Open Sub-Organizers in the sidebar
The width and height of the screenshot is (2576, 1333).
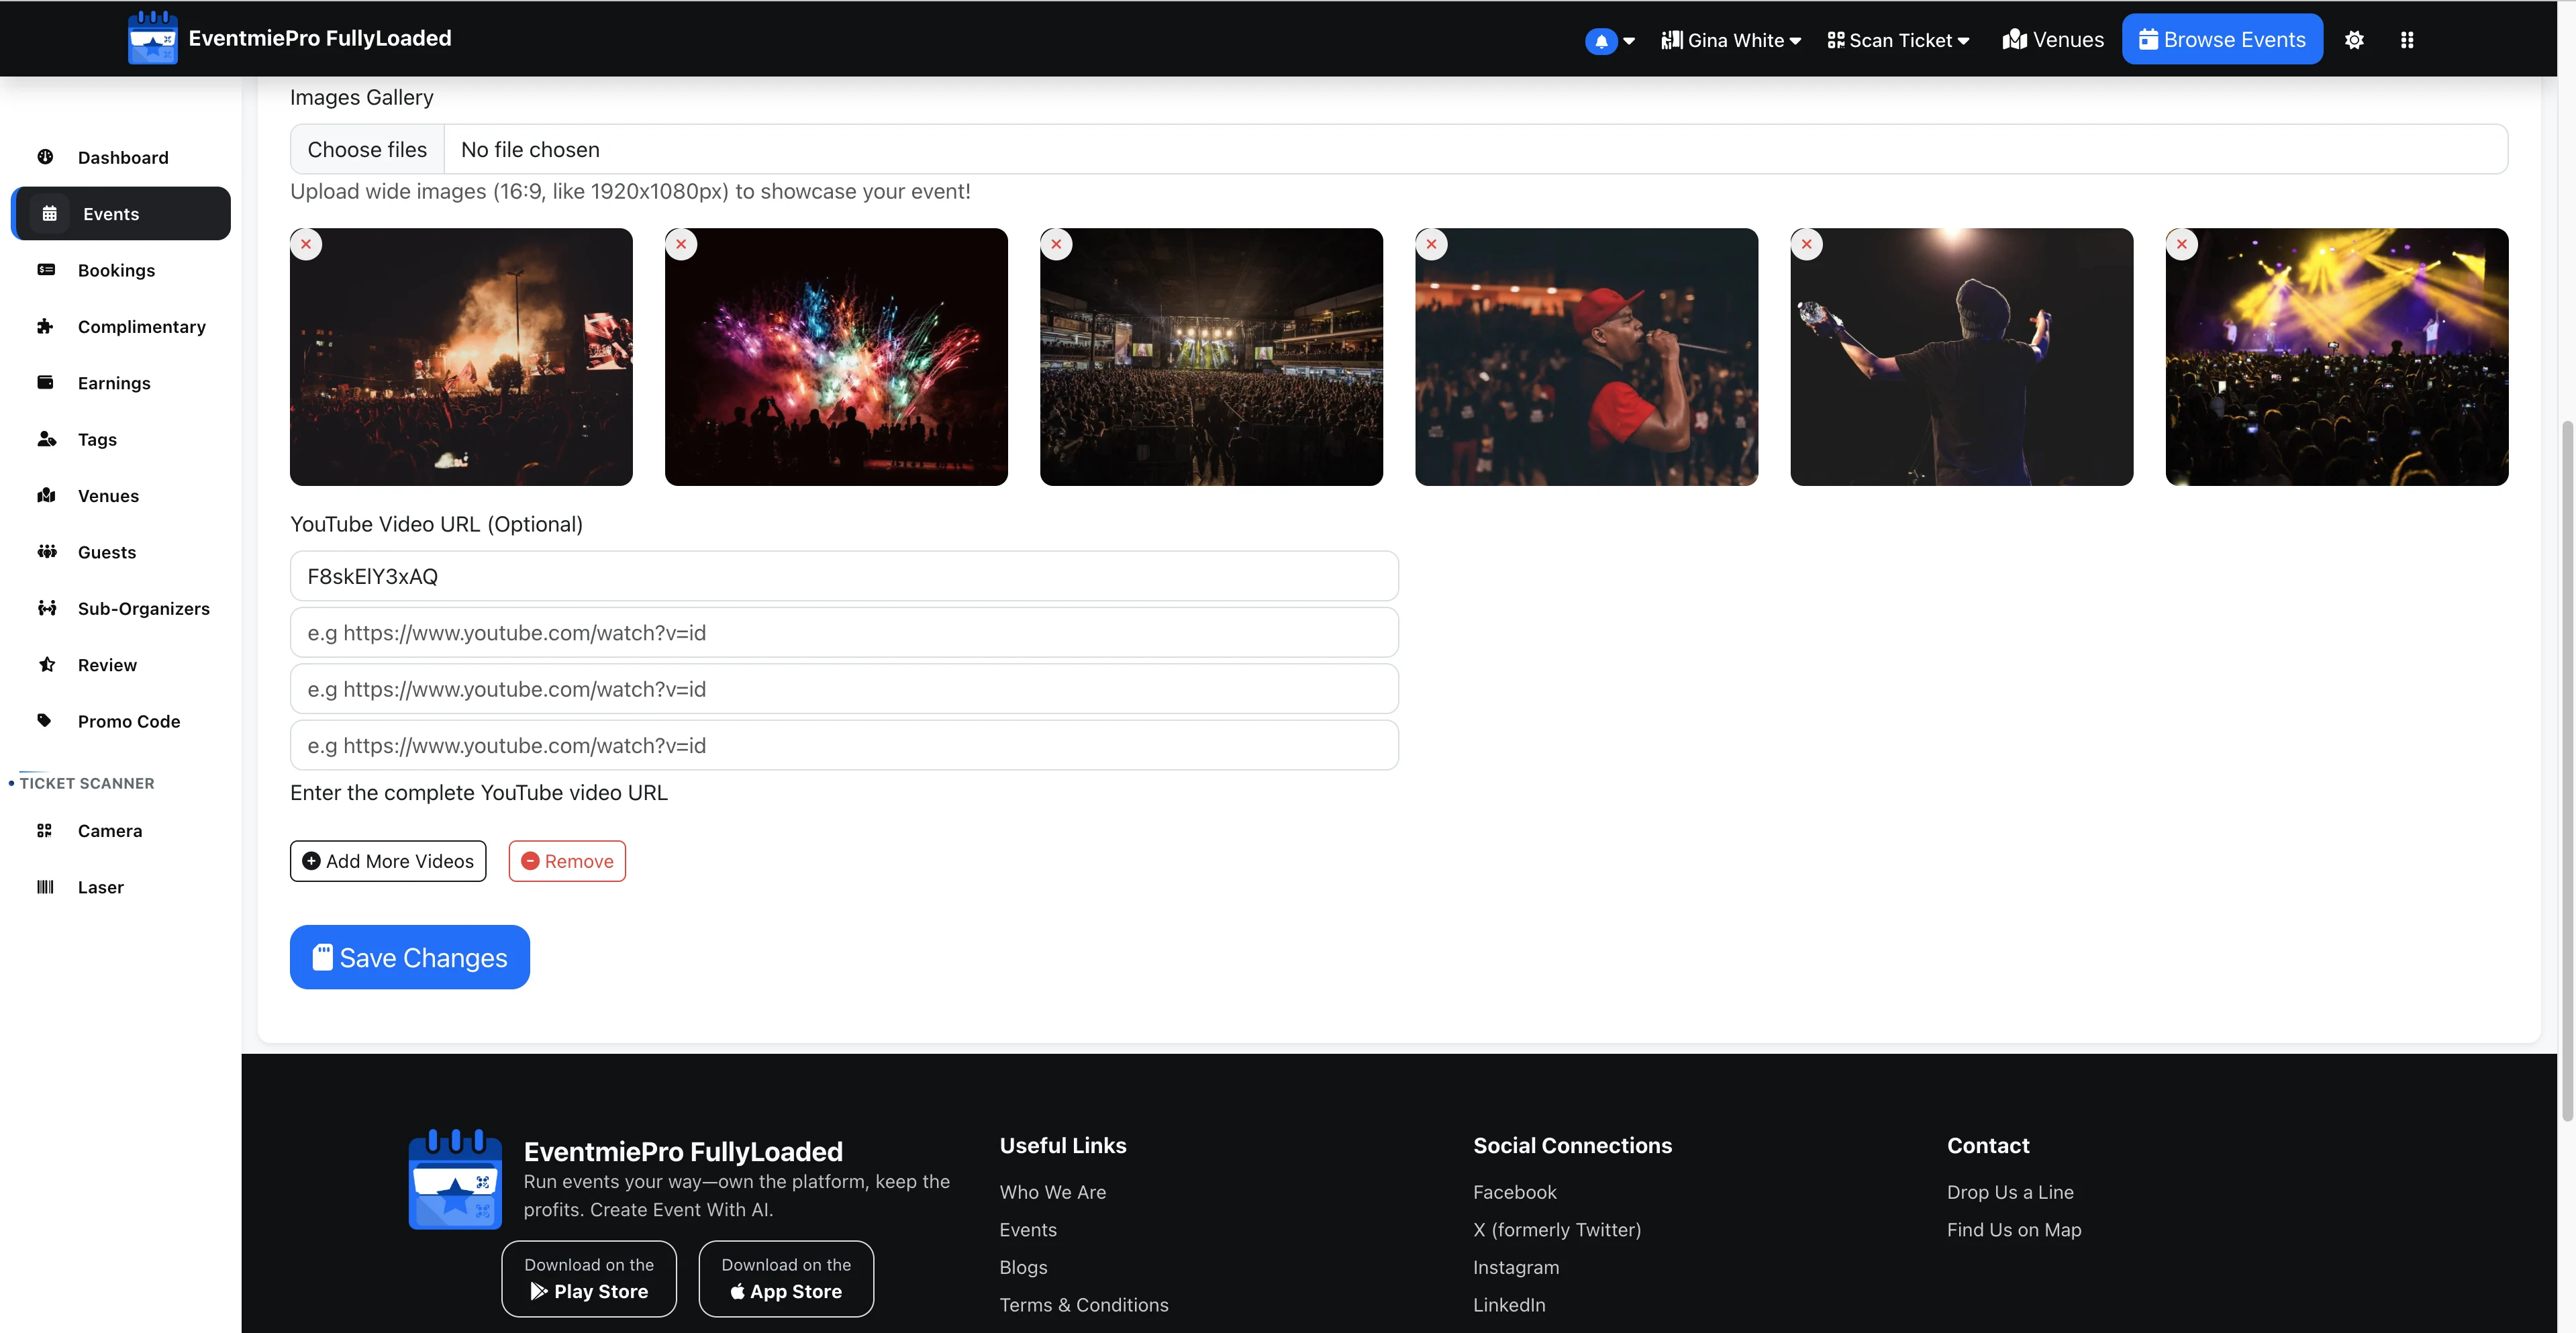point(120,608)
